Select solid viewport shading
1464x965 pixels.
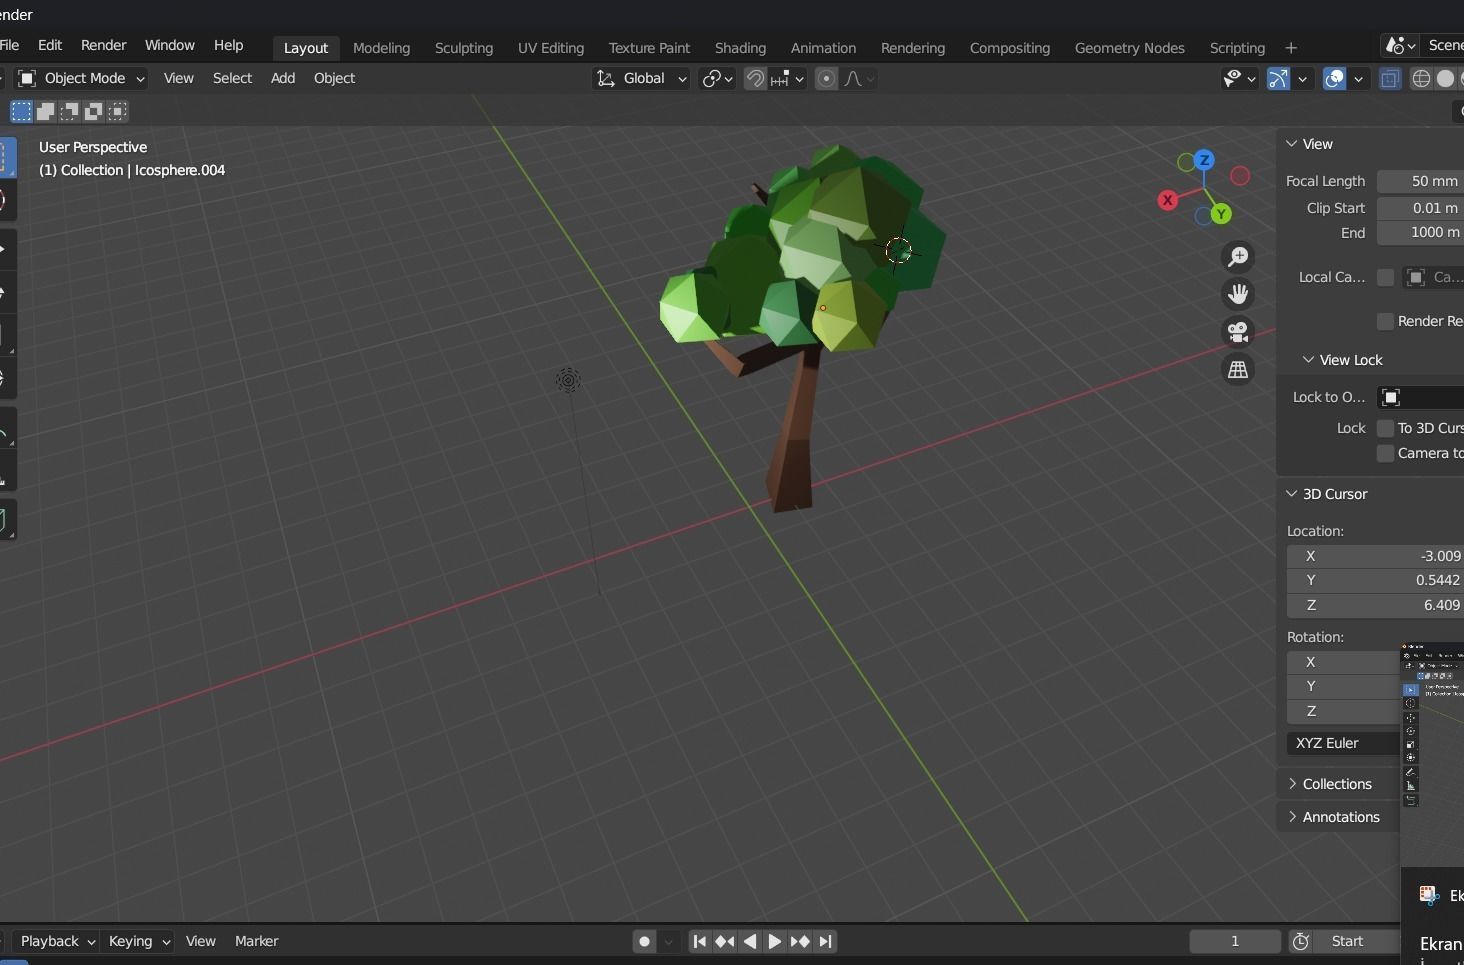tap(1445, 78)
